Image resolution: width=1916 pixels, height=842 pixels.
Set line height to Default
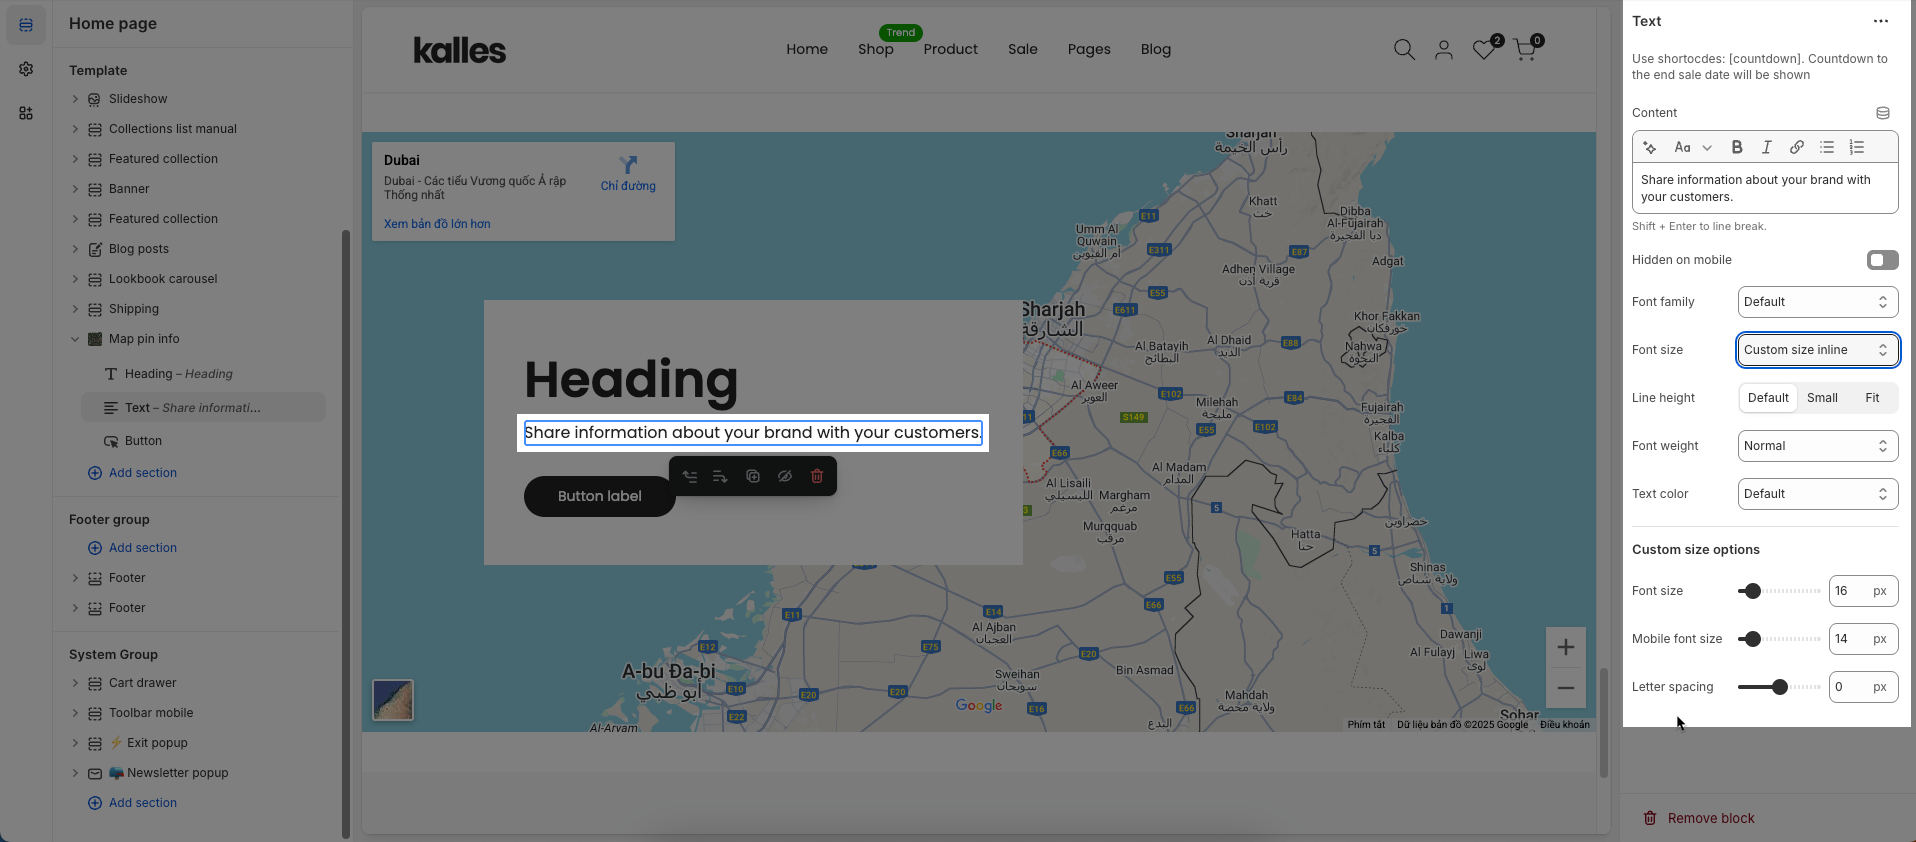[x=1768, y=398]
